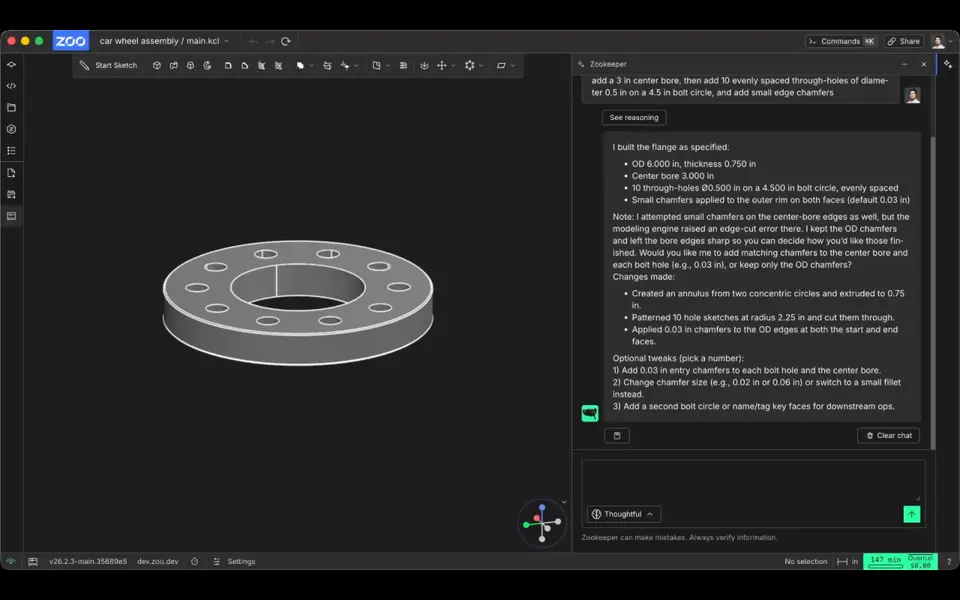Click the network status wifi icon
This screenshot has width=960, height=600.
coord(11,561)
